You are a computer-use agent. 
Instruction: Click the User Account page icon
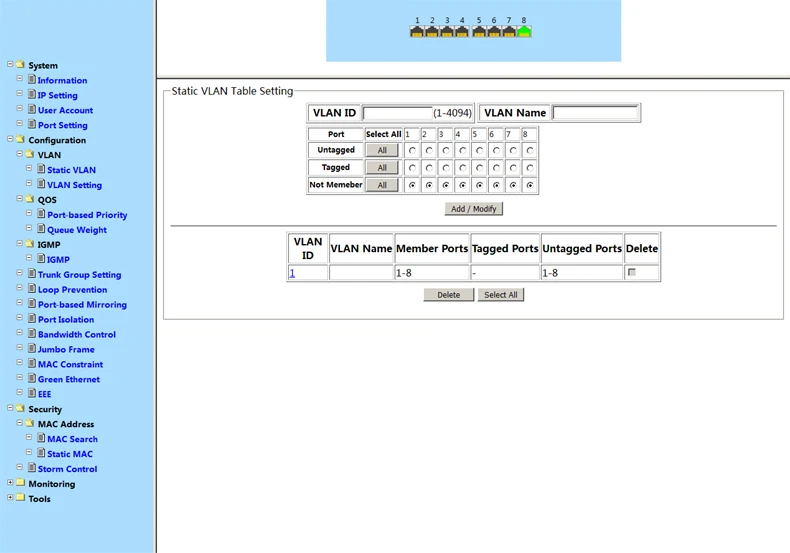click(32, 109)
